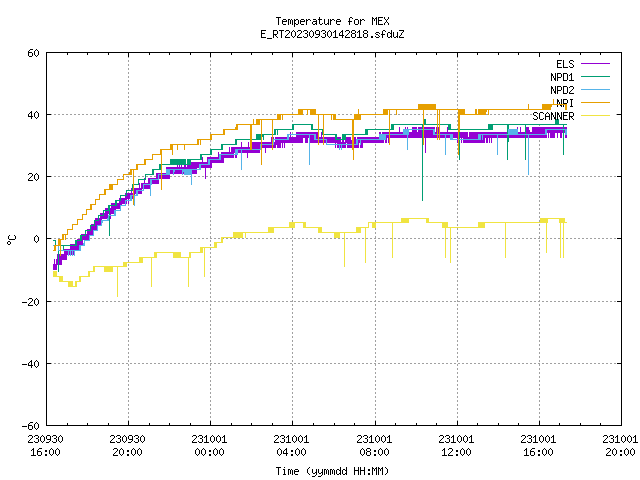Click the °C y-axis unit label

tap(11, 240)
